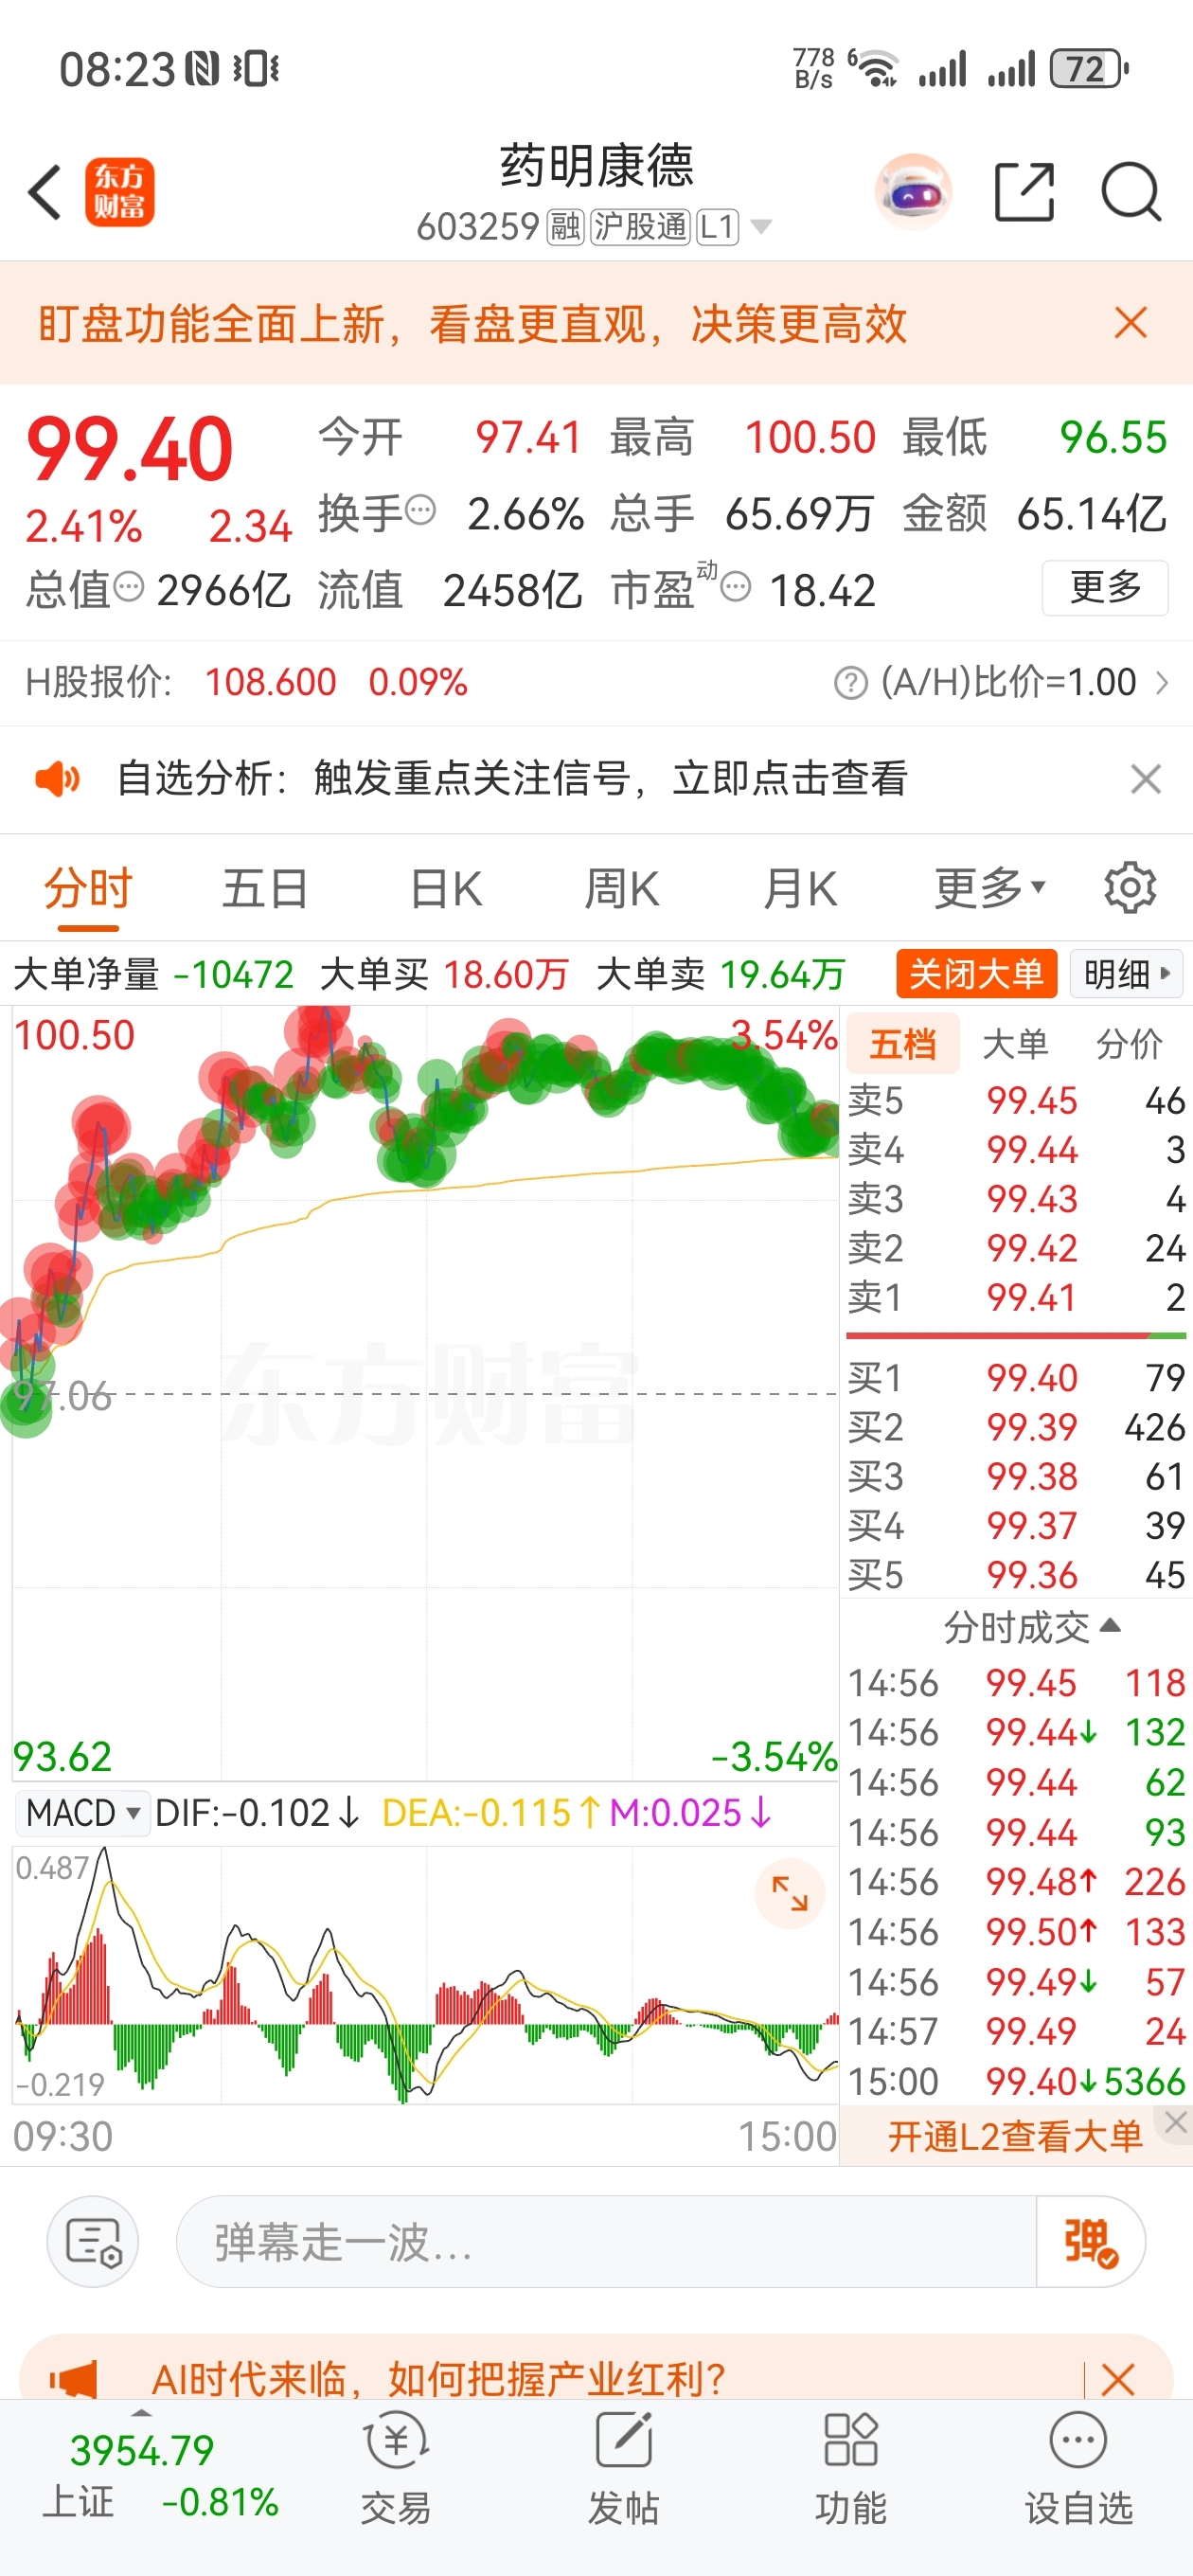Tap the 卖5 99.45 order row
Image resolution: width=1193 pixels, height=2576 pixels.
click(1016, 1101)
